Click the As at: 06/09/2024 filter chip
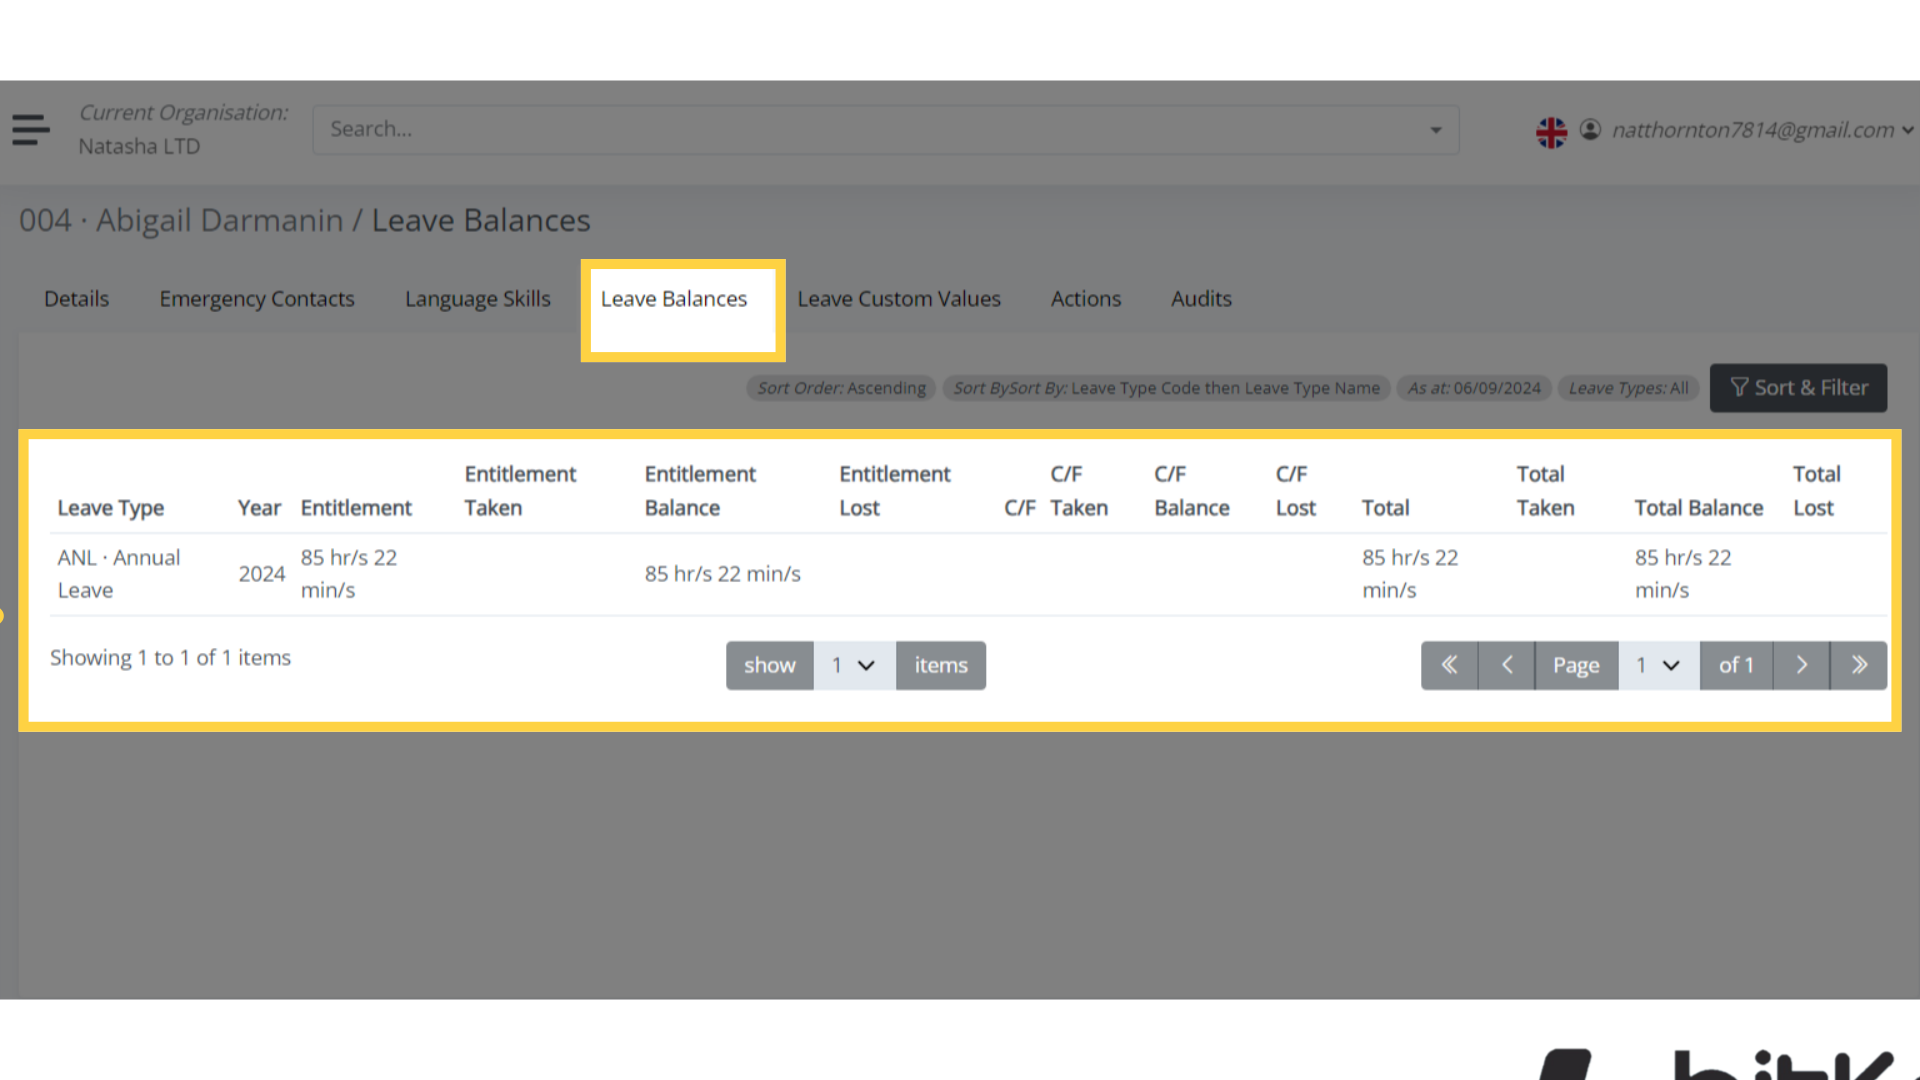The image size is (1920, 1080). (1474, 388)
